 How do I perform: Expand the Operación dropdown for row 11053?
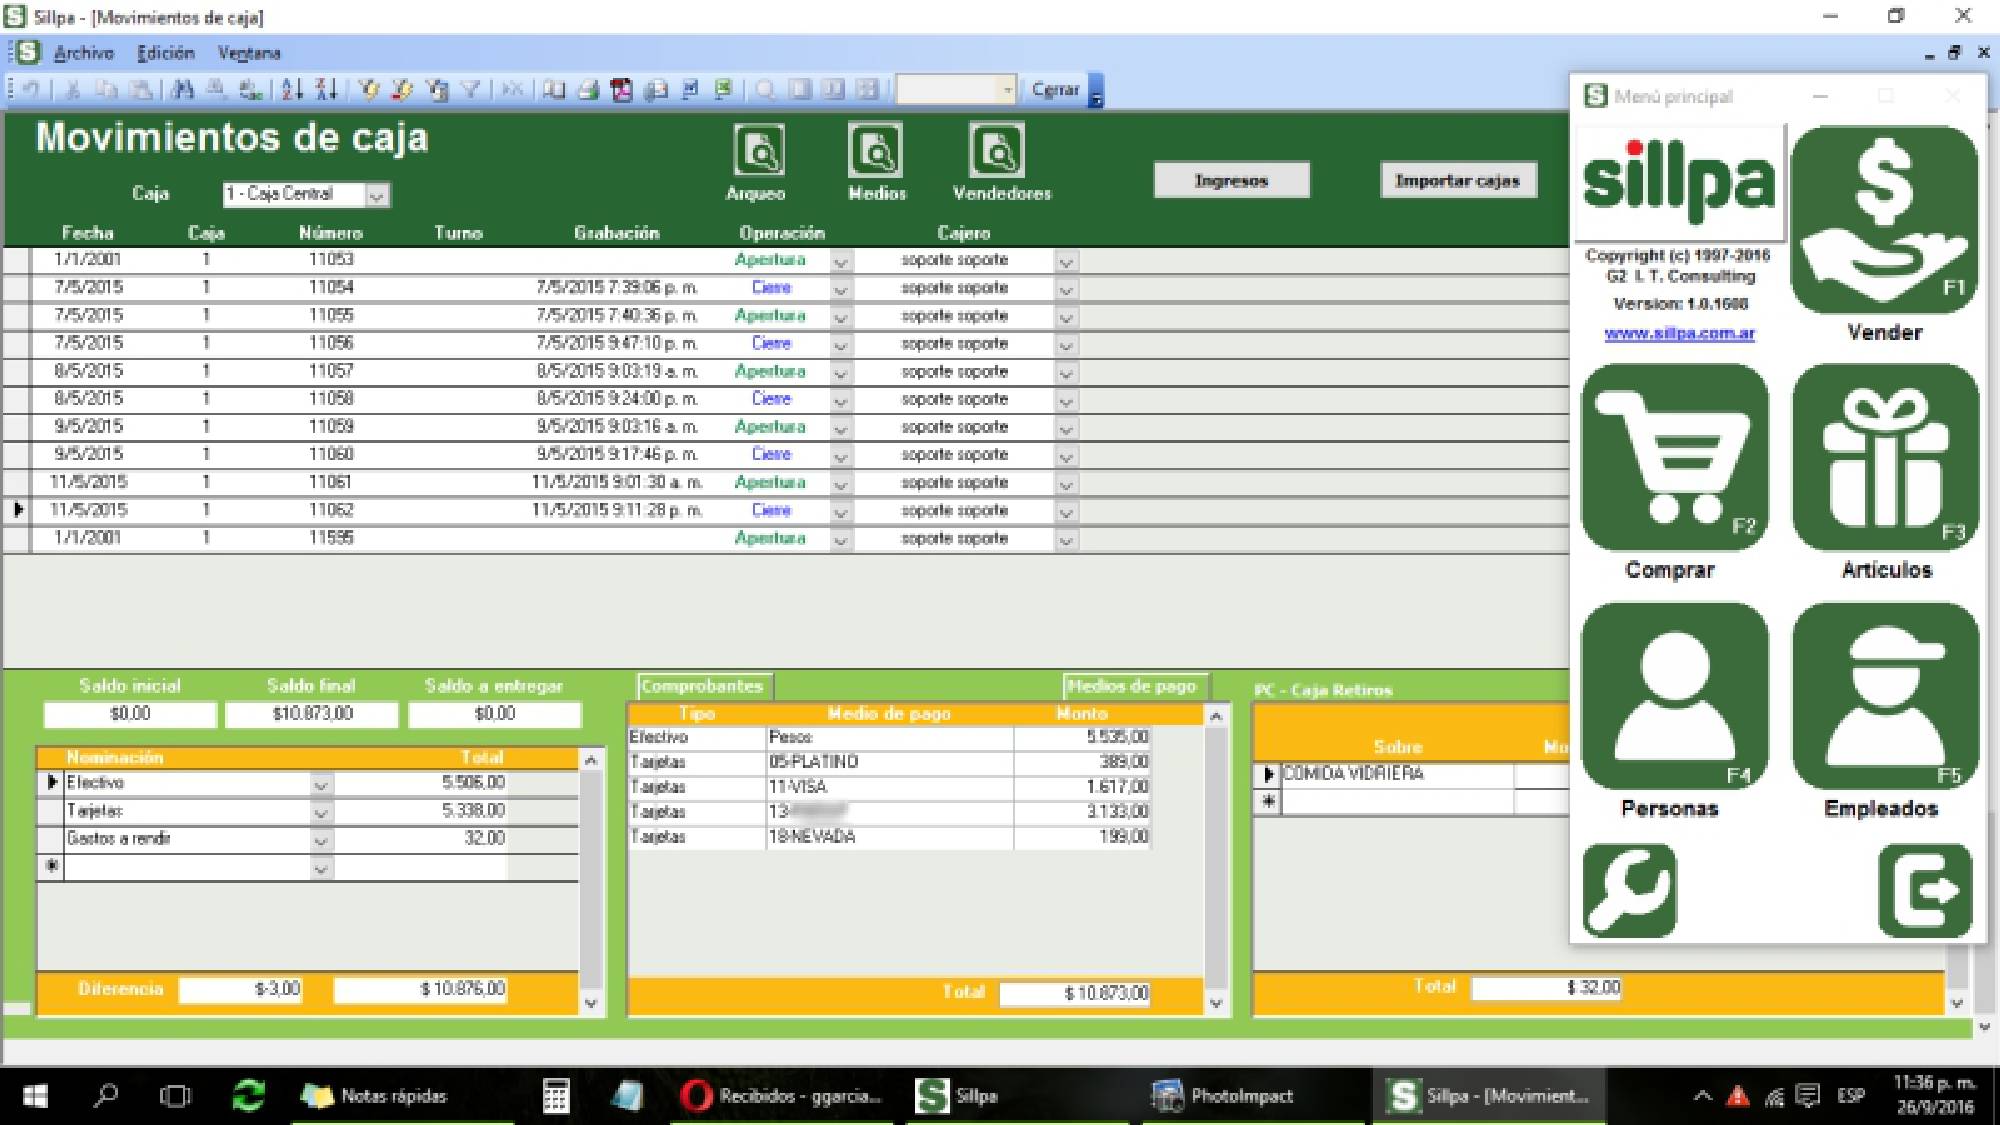pos(839,259)
